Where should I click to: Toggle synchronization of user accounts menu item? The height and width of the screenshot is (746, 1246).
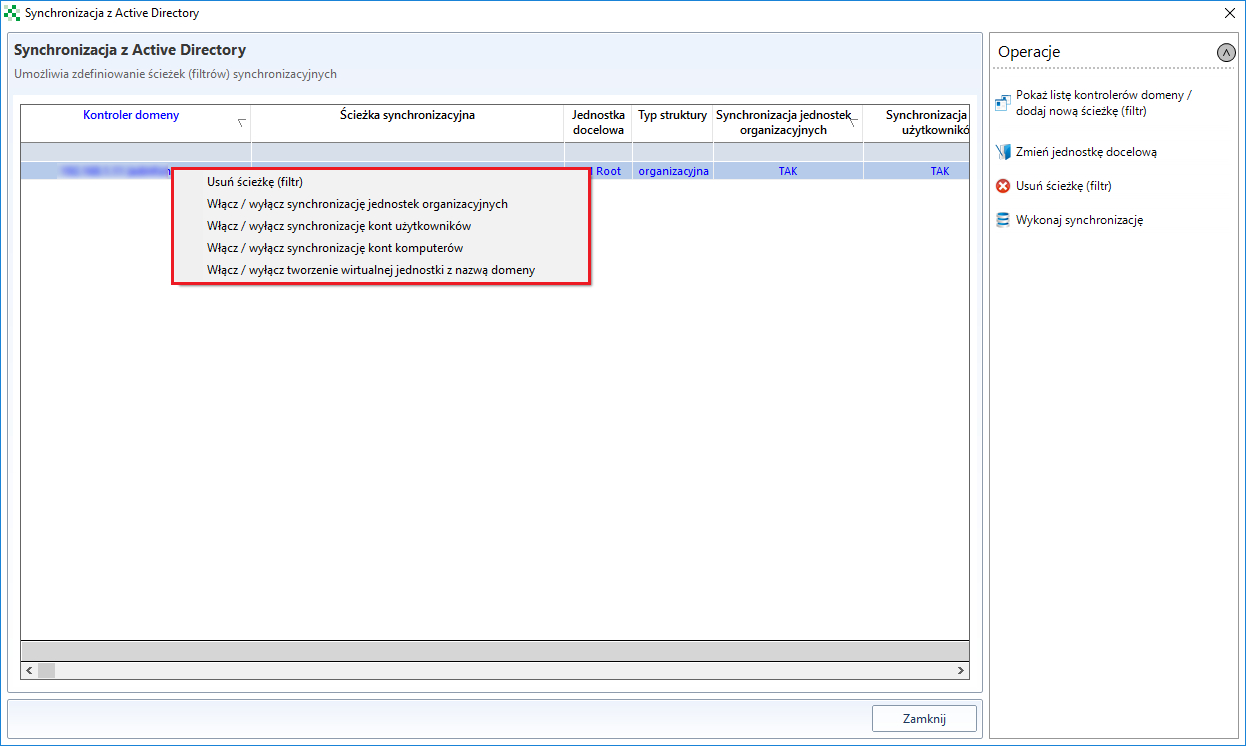coord(339,226)
